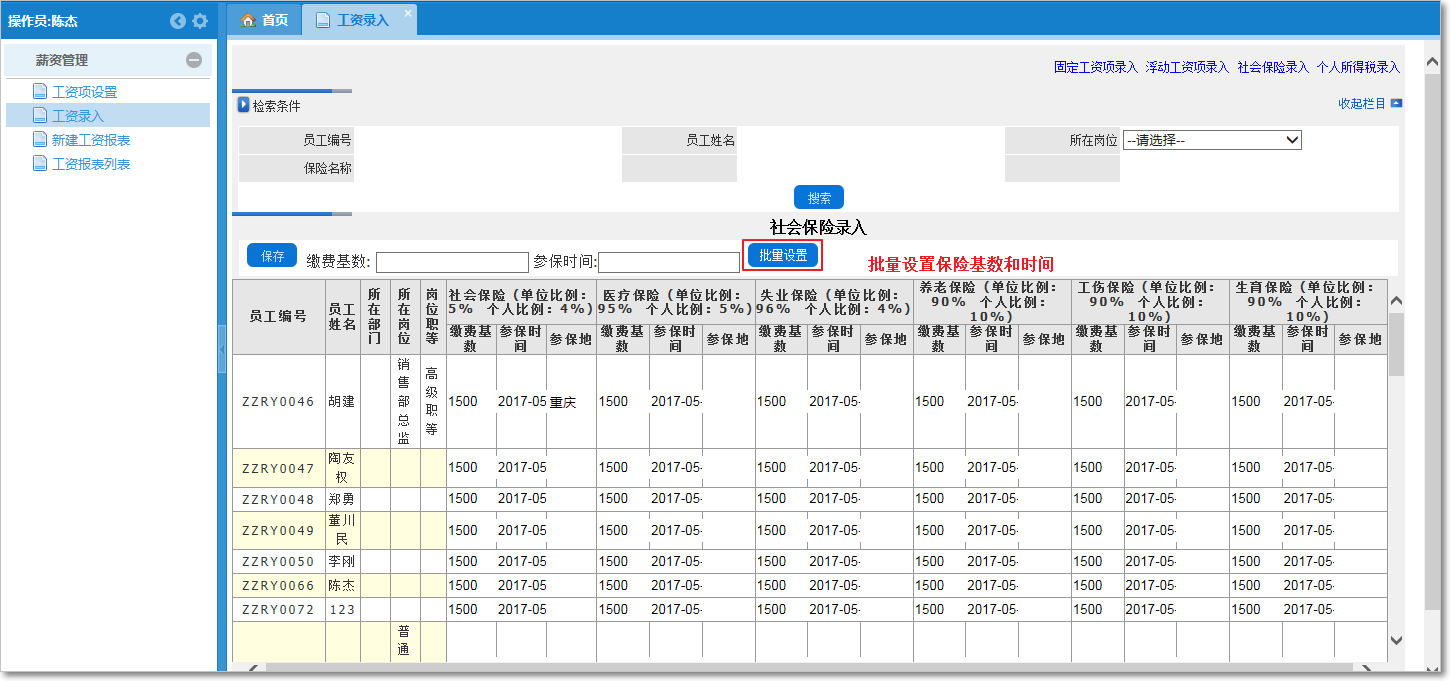The width and height of the screenshot is (1450, 681).
Task: Click the back arrow beside the settings gear
Action: pos(178,19)
